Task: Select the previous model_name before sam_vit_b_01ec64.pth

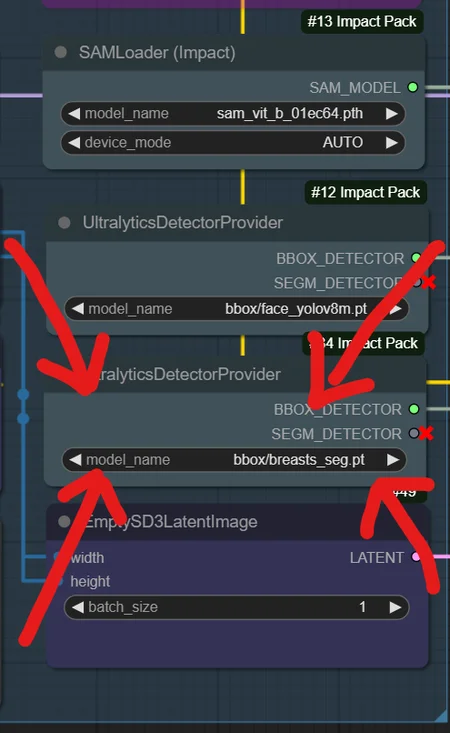Action: 74,114
